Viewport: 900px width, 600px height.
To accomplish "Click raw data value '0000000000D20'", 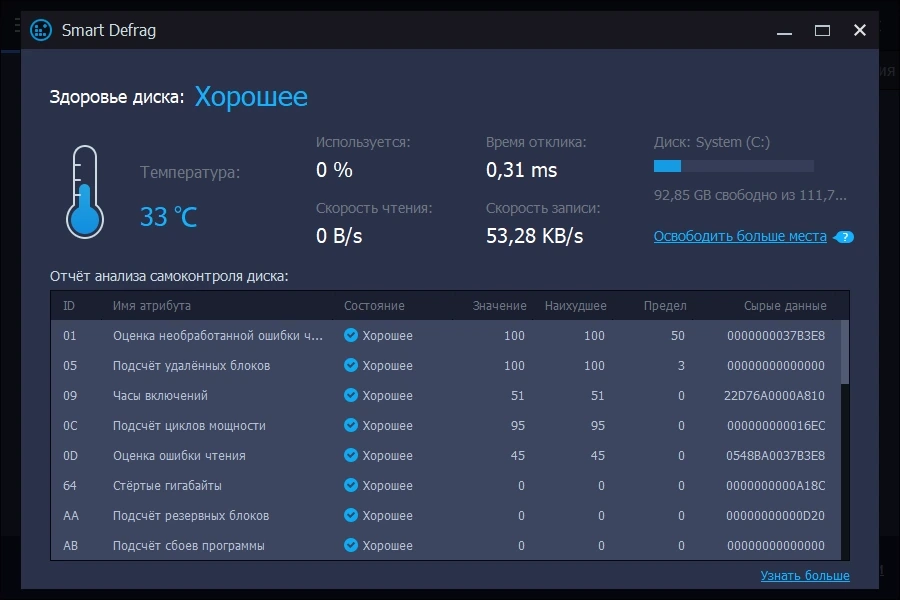I will (x=775, y=515).
